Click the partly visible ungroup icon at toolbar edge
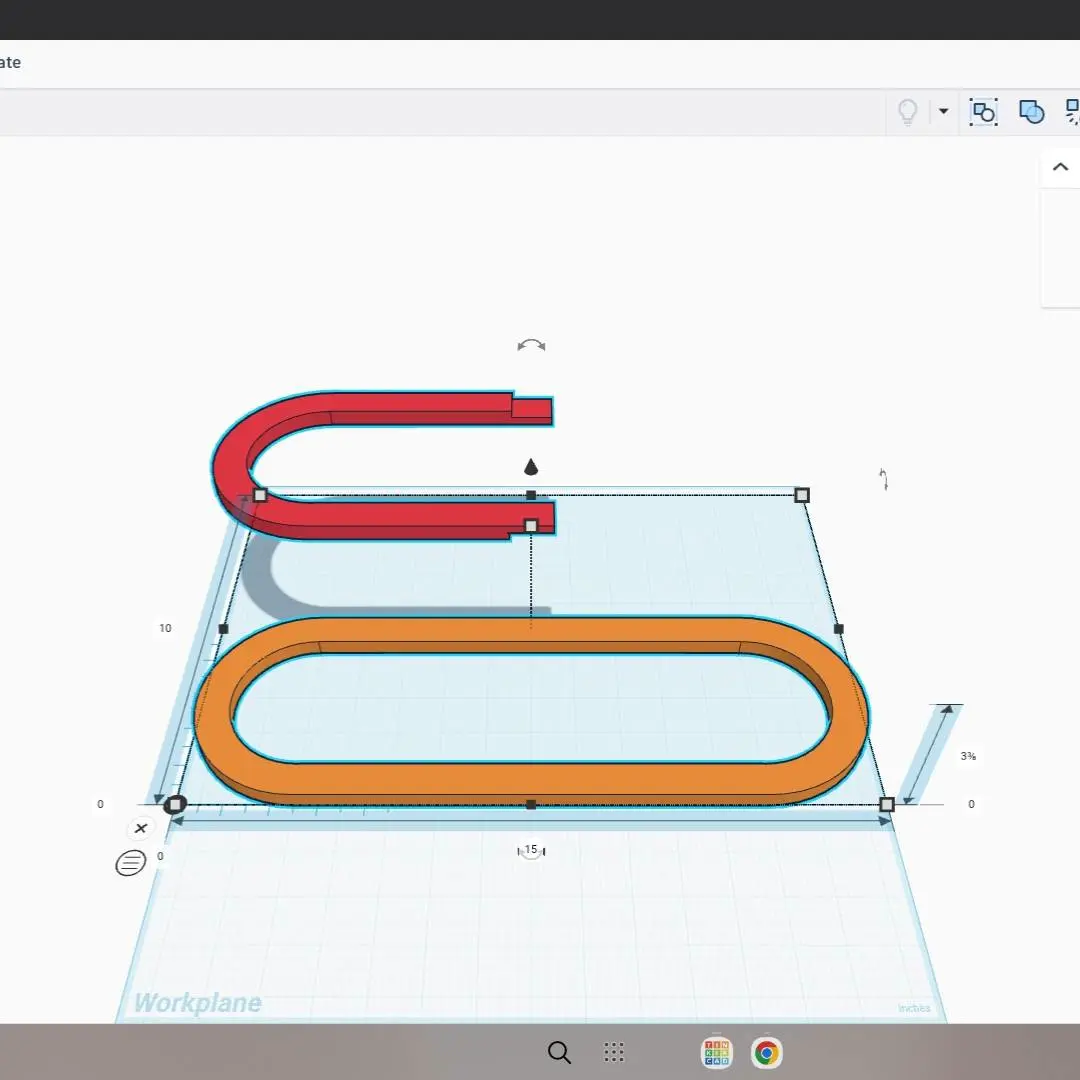1080x1080 pixels. (1072, 112)
